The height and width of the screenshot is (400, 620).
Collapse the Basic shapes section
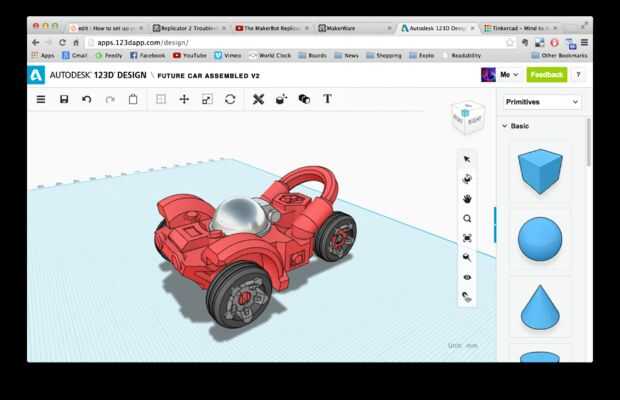point(504,127)
